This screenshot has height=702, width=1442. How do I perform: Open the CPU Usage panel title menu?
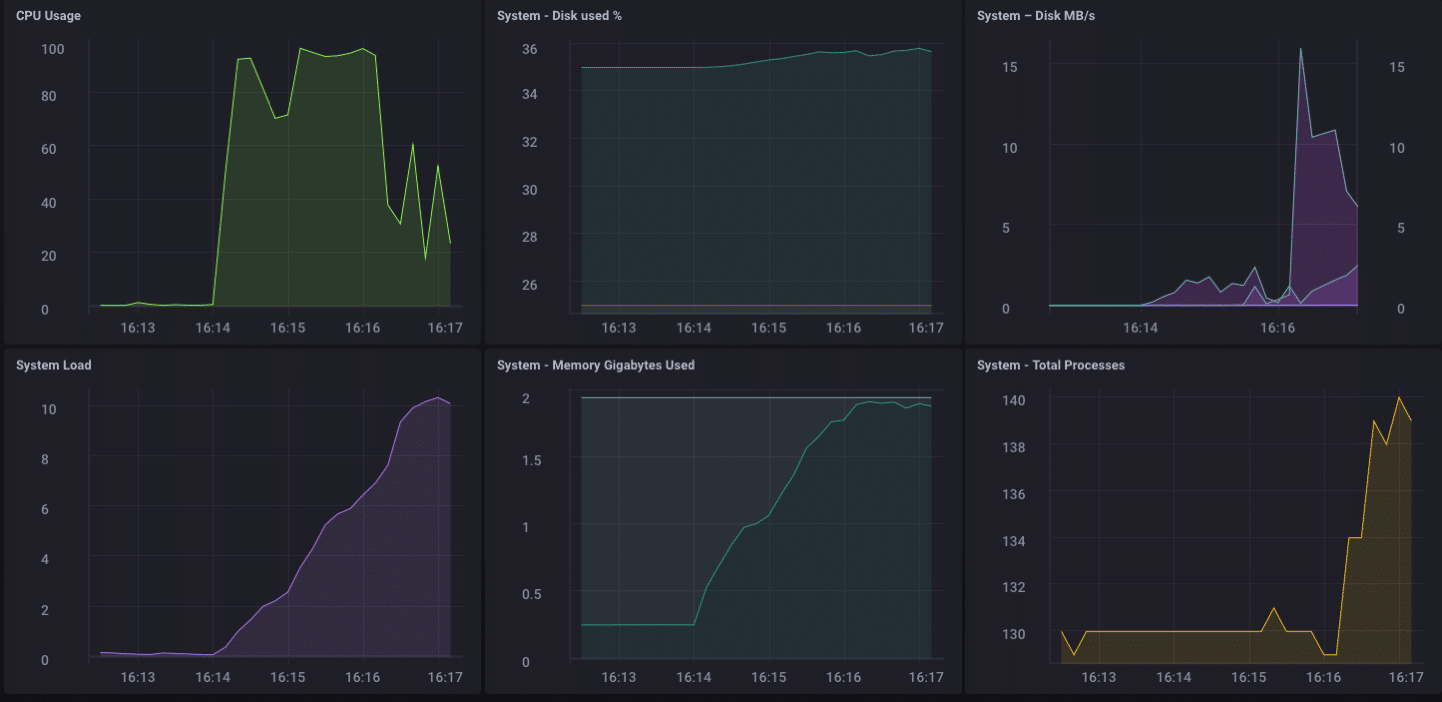pos(47,16)
